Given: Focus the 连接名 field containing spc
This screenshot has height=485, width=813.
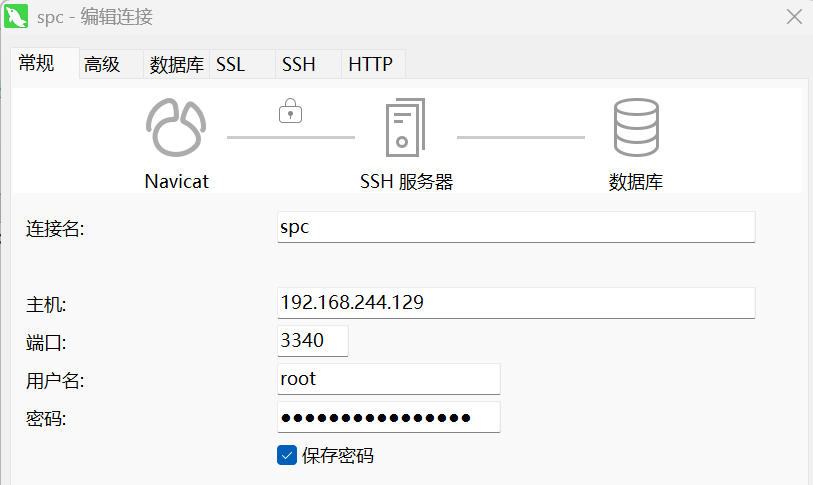Looking at the screenshot, I should tap(515, 227).
